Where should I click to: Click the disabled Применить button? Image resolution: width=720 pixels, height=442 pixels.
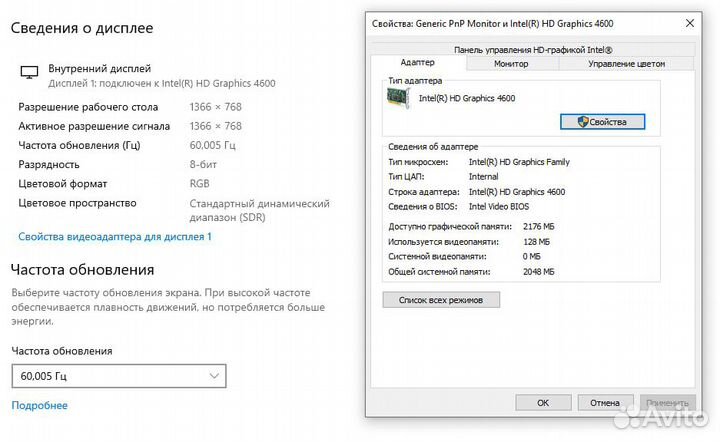tap(667, 403)
